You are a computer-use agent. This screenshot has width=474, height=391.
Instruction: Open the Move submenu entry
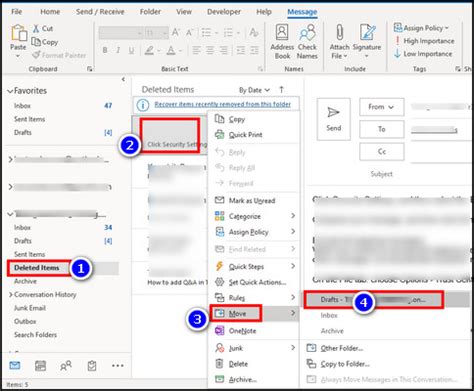point(254,313)
